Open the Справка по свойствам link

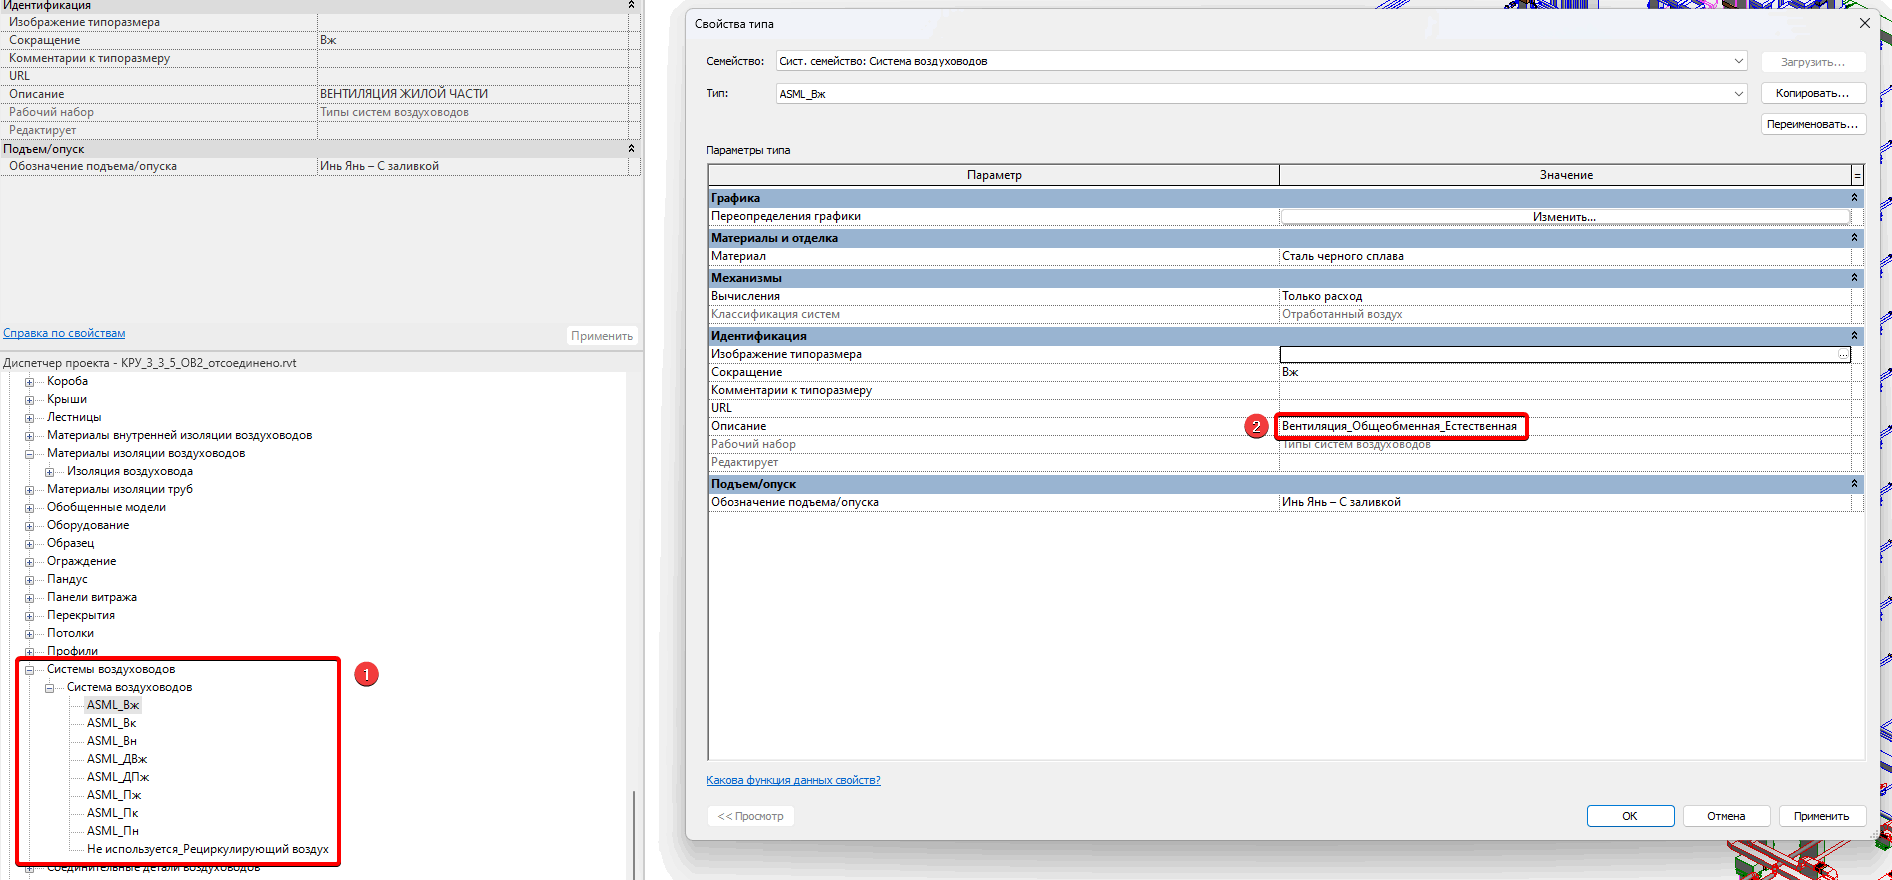pyautogui.click(x=64, y=333)
